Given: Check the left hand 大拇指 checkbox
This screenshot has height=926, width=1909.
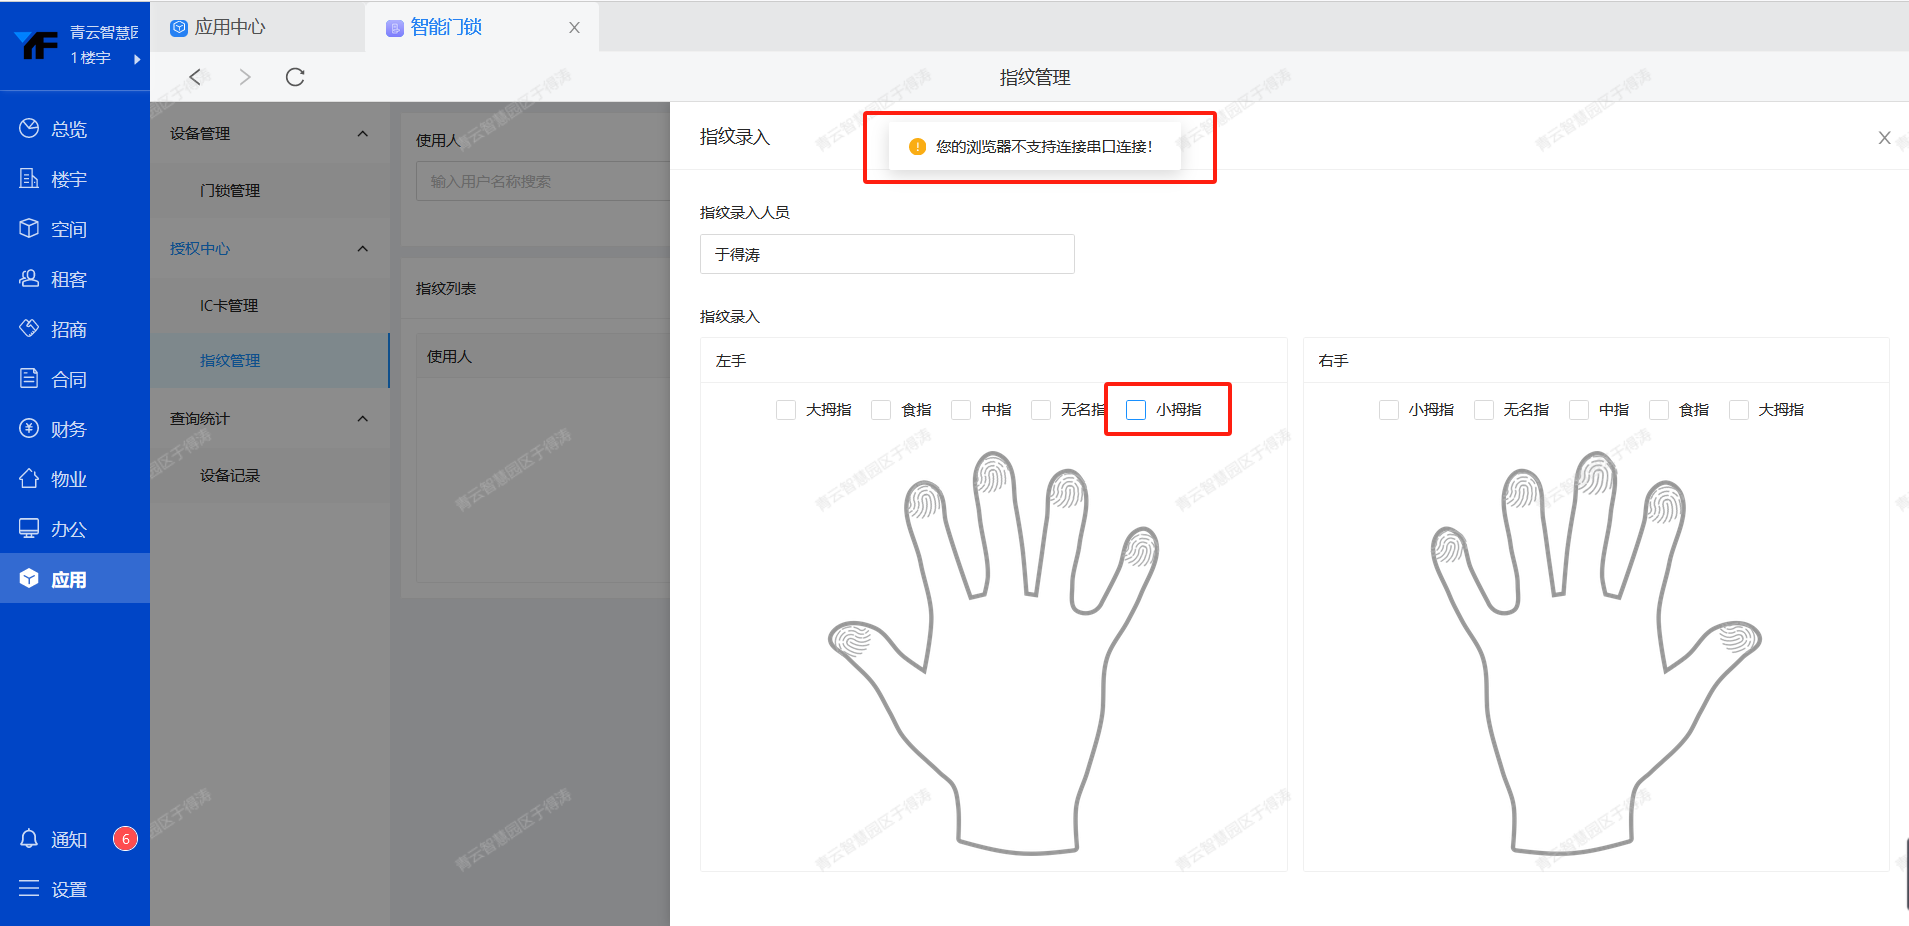Looking at the screenshot, I should pos(786,410).
